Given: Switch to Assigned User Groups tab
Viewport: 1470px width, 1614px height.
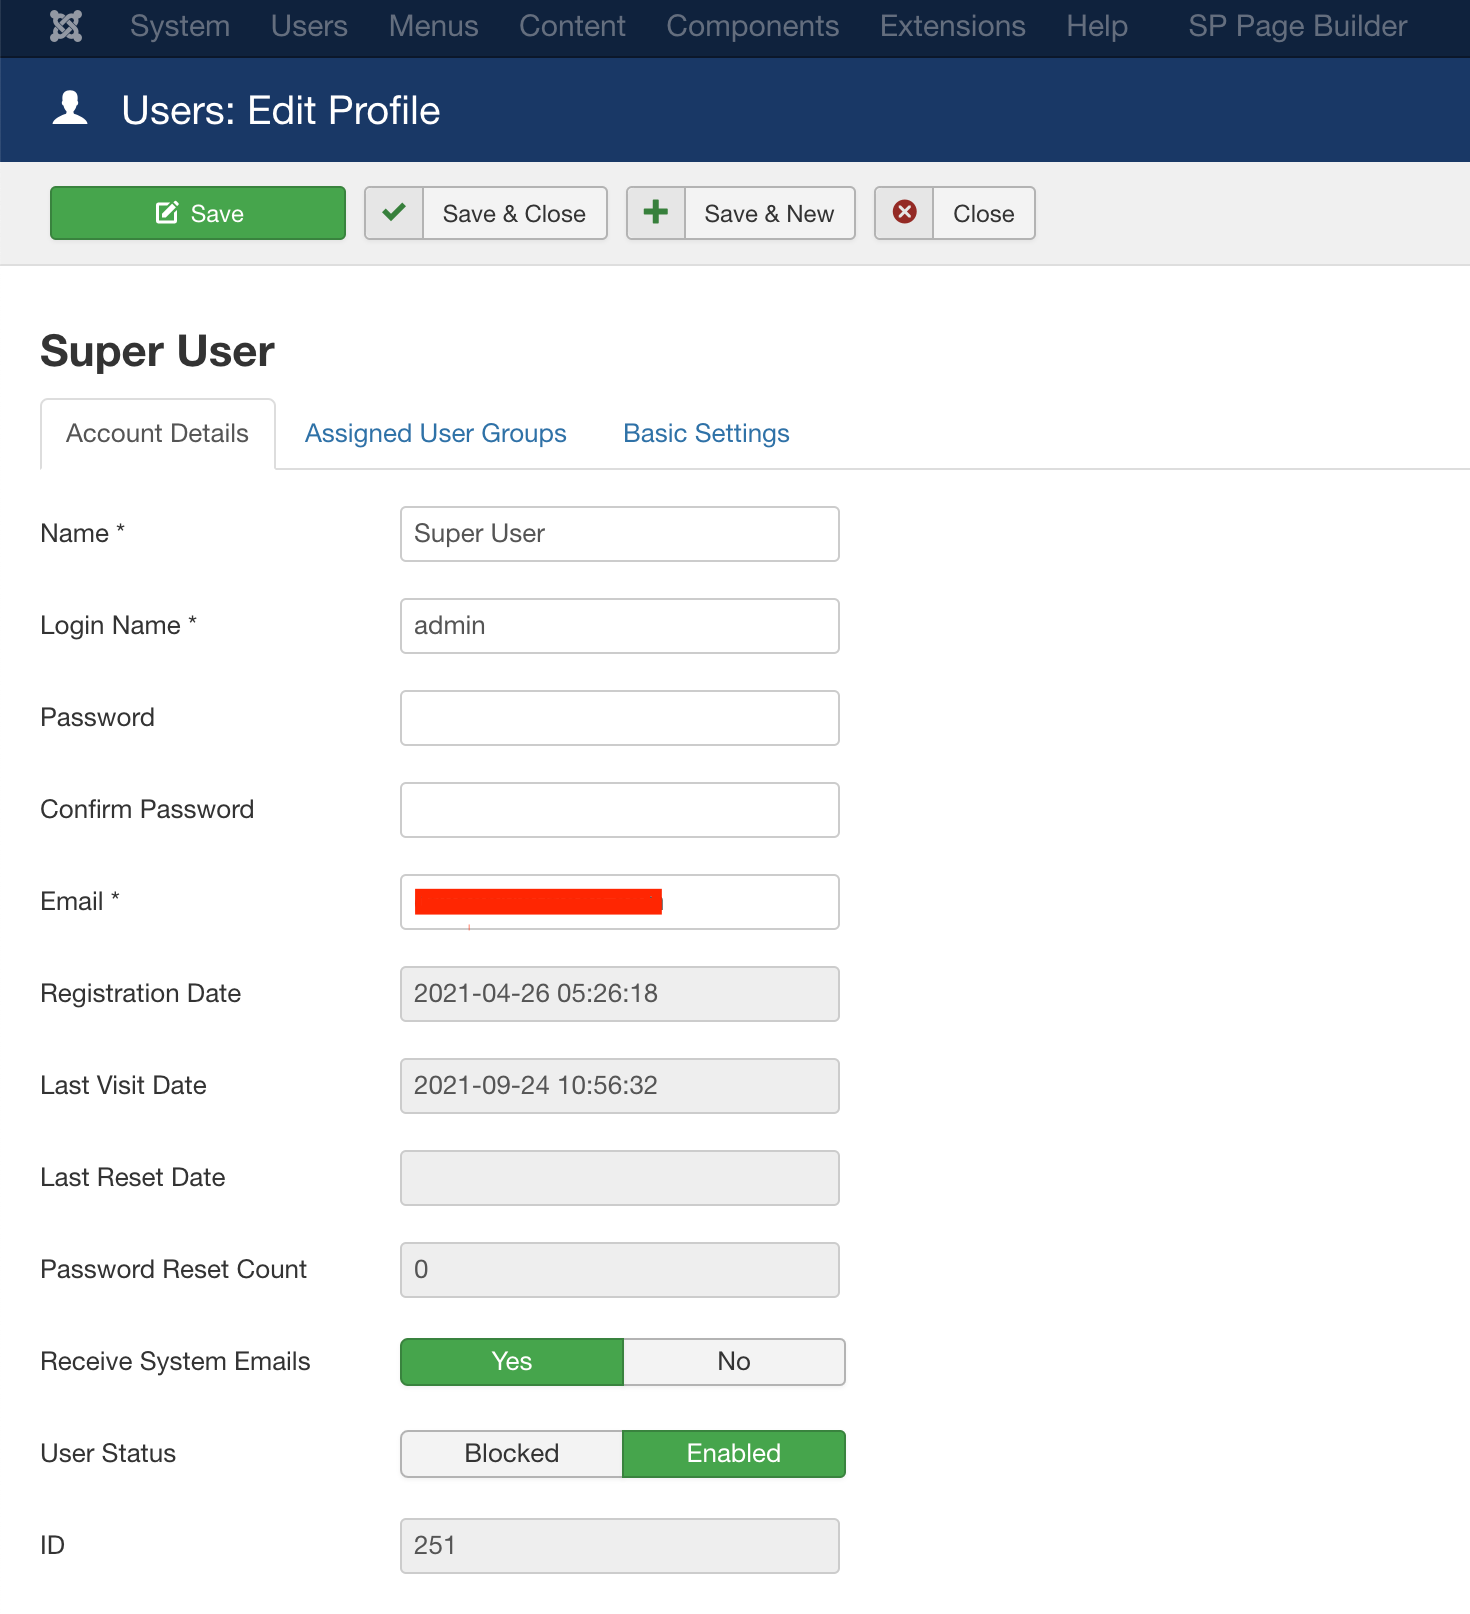Looking at the screenshot, I should (x=436, y=434).
